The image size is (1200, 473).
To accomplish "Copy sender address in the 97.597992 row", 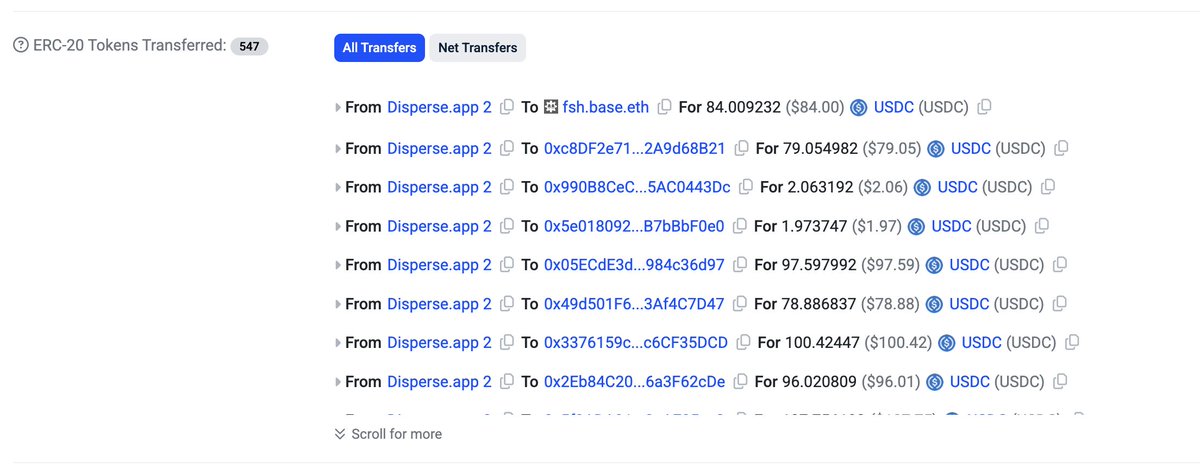I will point(507,265).
